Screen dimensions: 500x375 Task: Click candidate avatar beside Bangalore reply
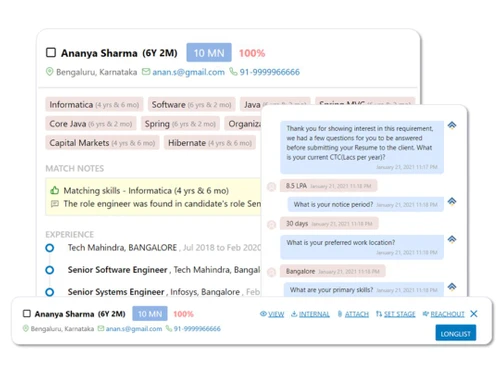(x=272, y=272)
